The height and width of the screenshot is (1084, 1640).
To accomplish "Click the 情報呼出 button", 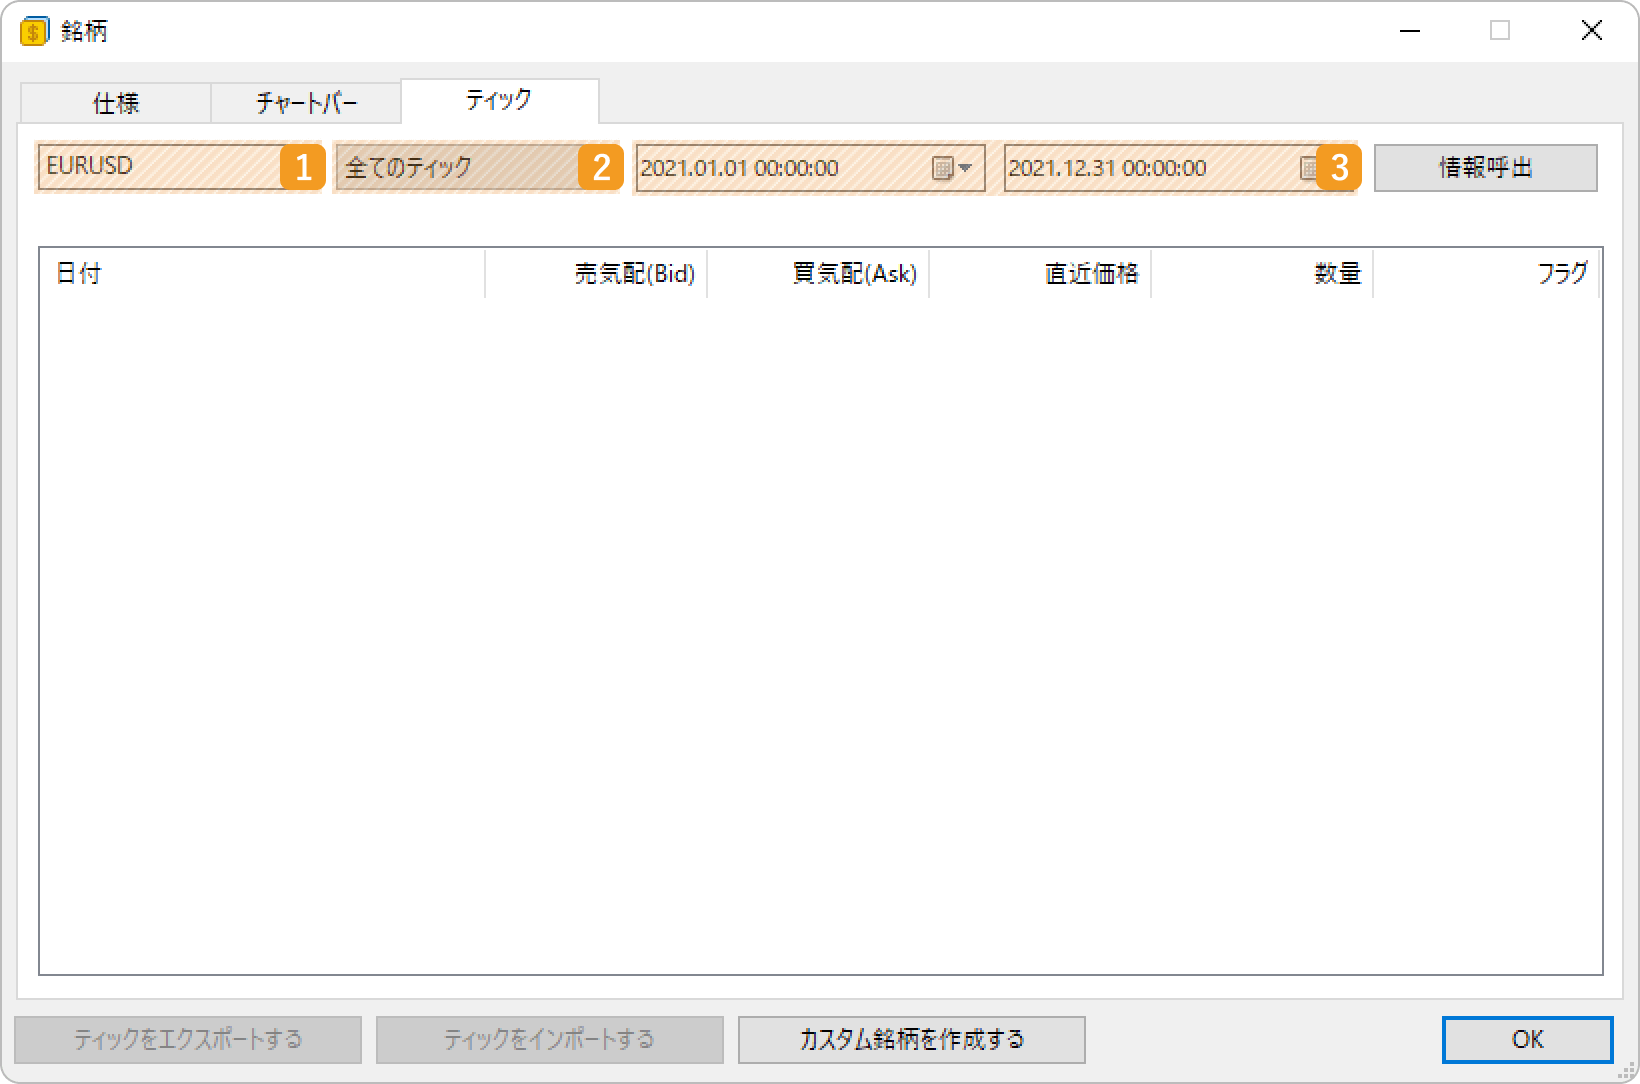I will coord(1485,168).
